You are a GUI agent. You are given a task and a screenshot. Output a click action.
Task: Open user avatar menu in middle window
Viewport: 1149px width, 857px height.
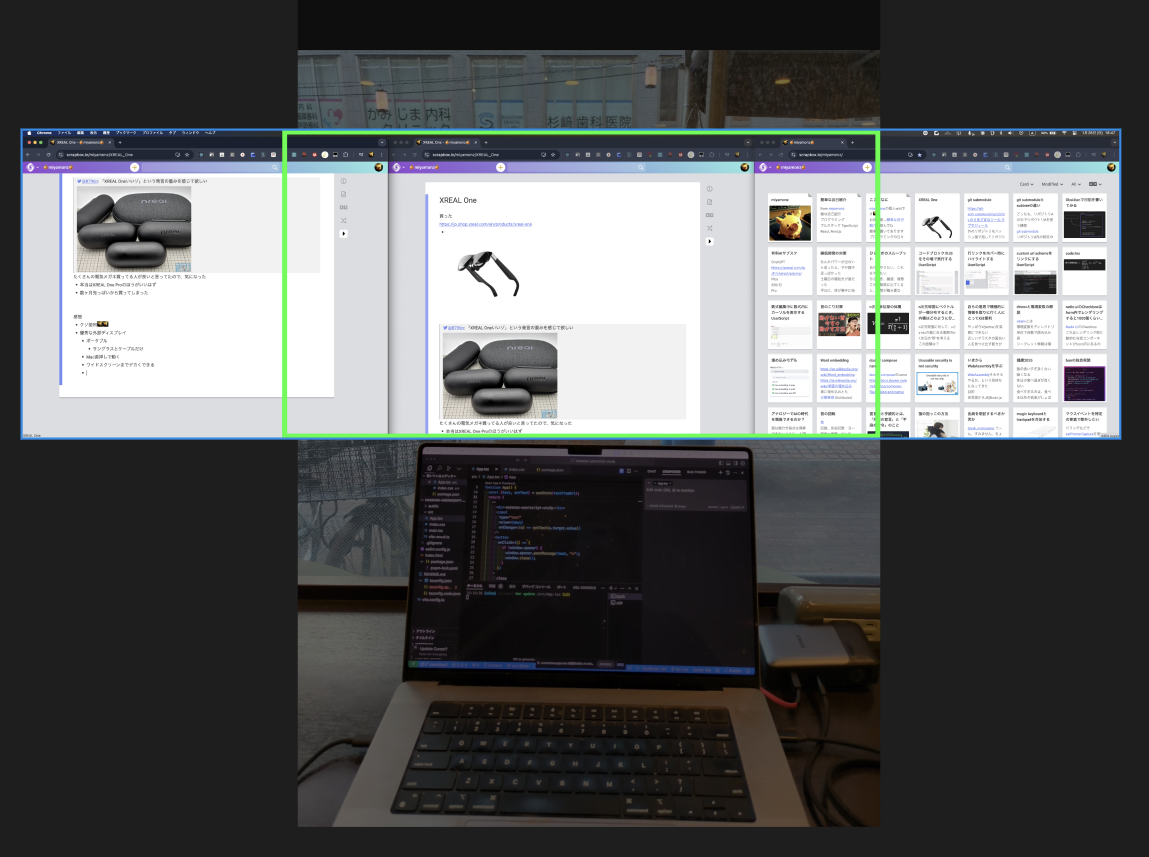pyautogui.click(x=745, y=167)
